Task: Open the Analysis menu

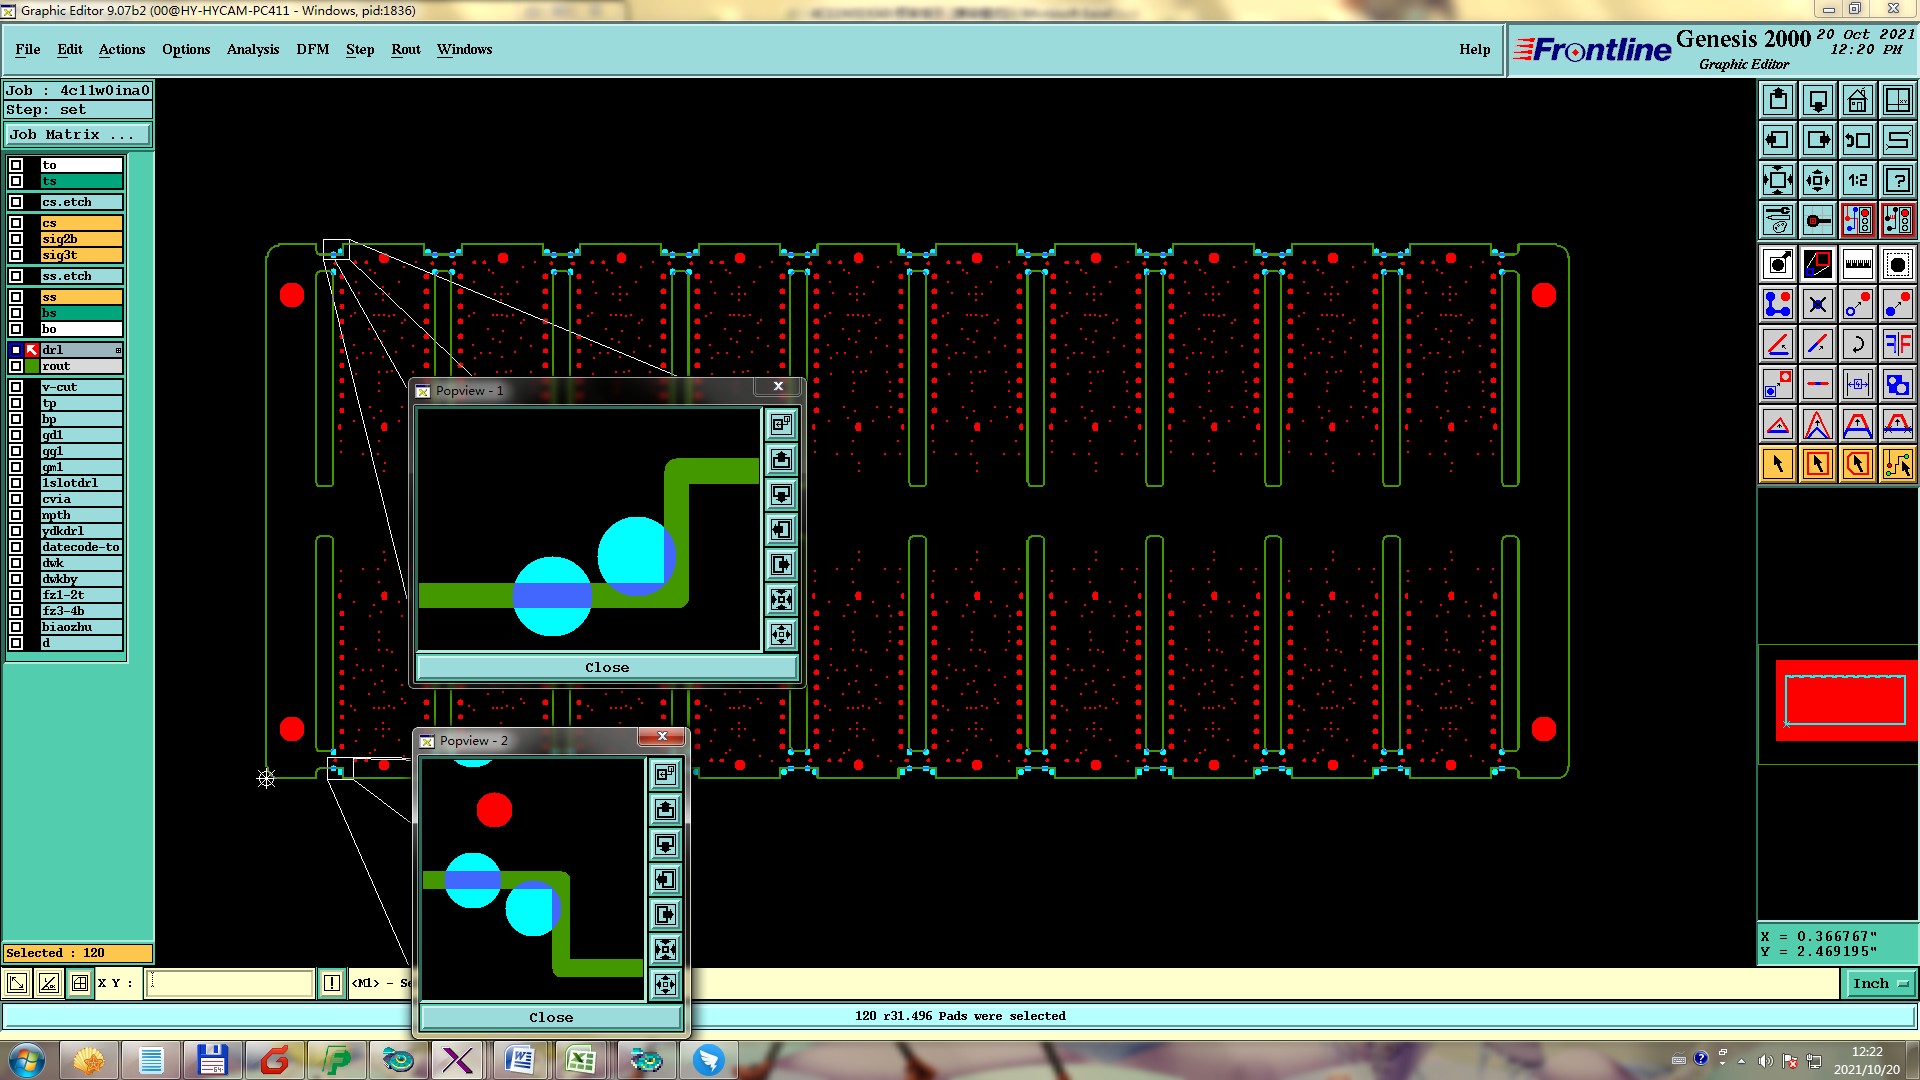Action: click(x=252, y=49)
